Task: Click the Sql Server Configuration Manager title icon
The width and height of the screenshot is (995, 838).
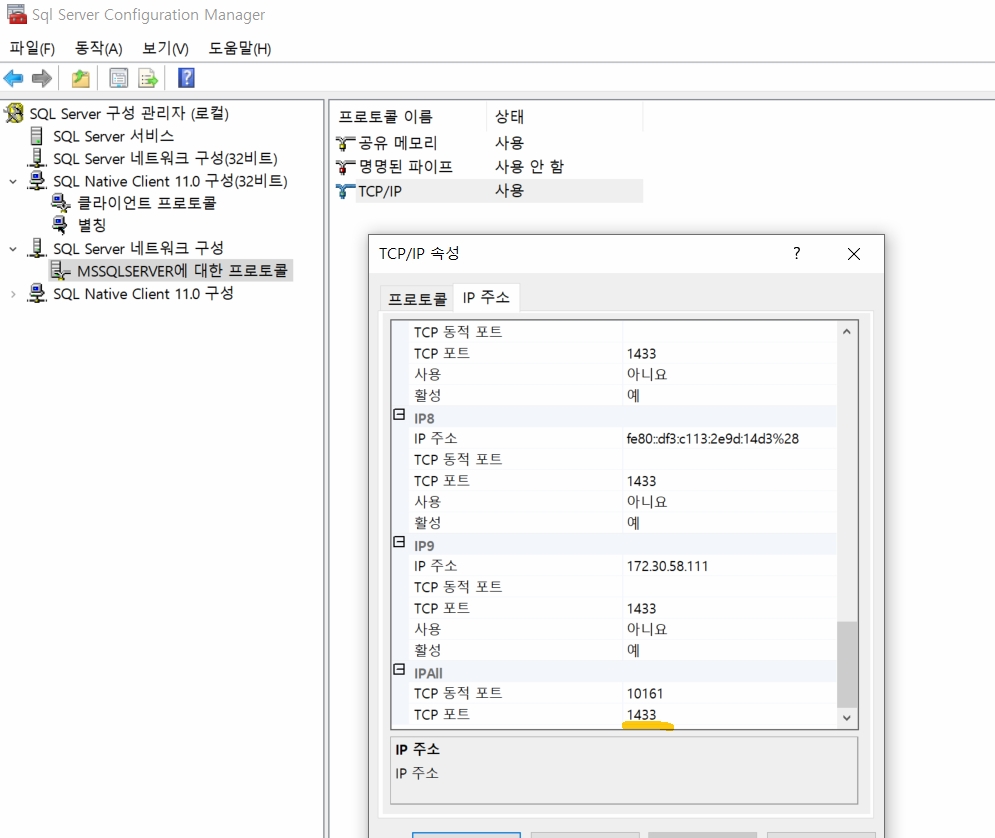Action: pos(16,14)
